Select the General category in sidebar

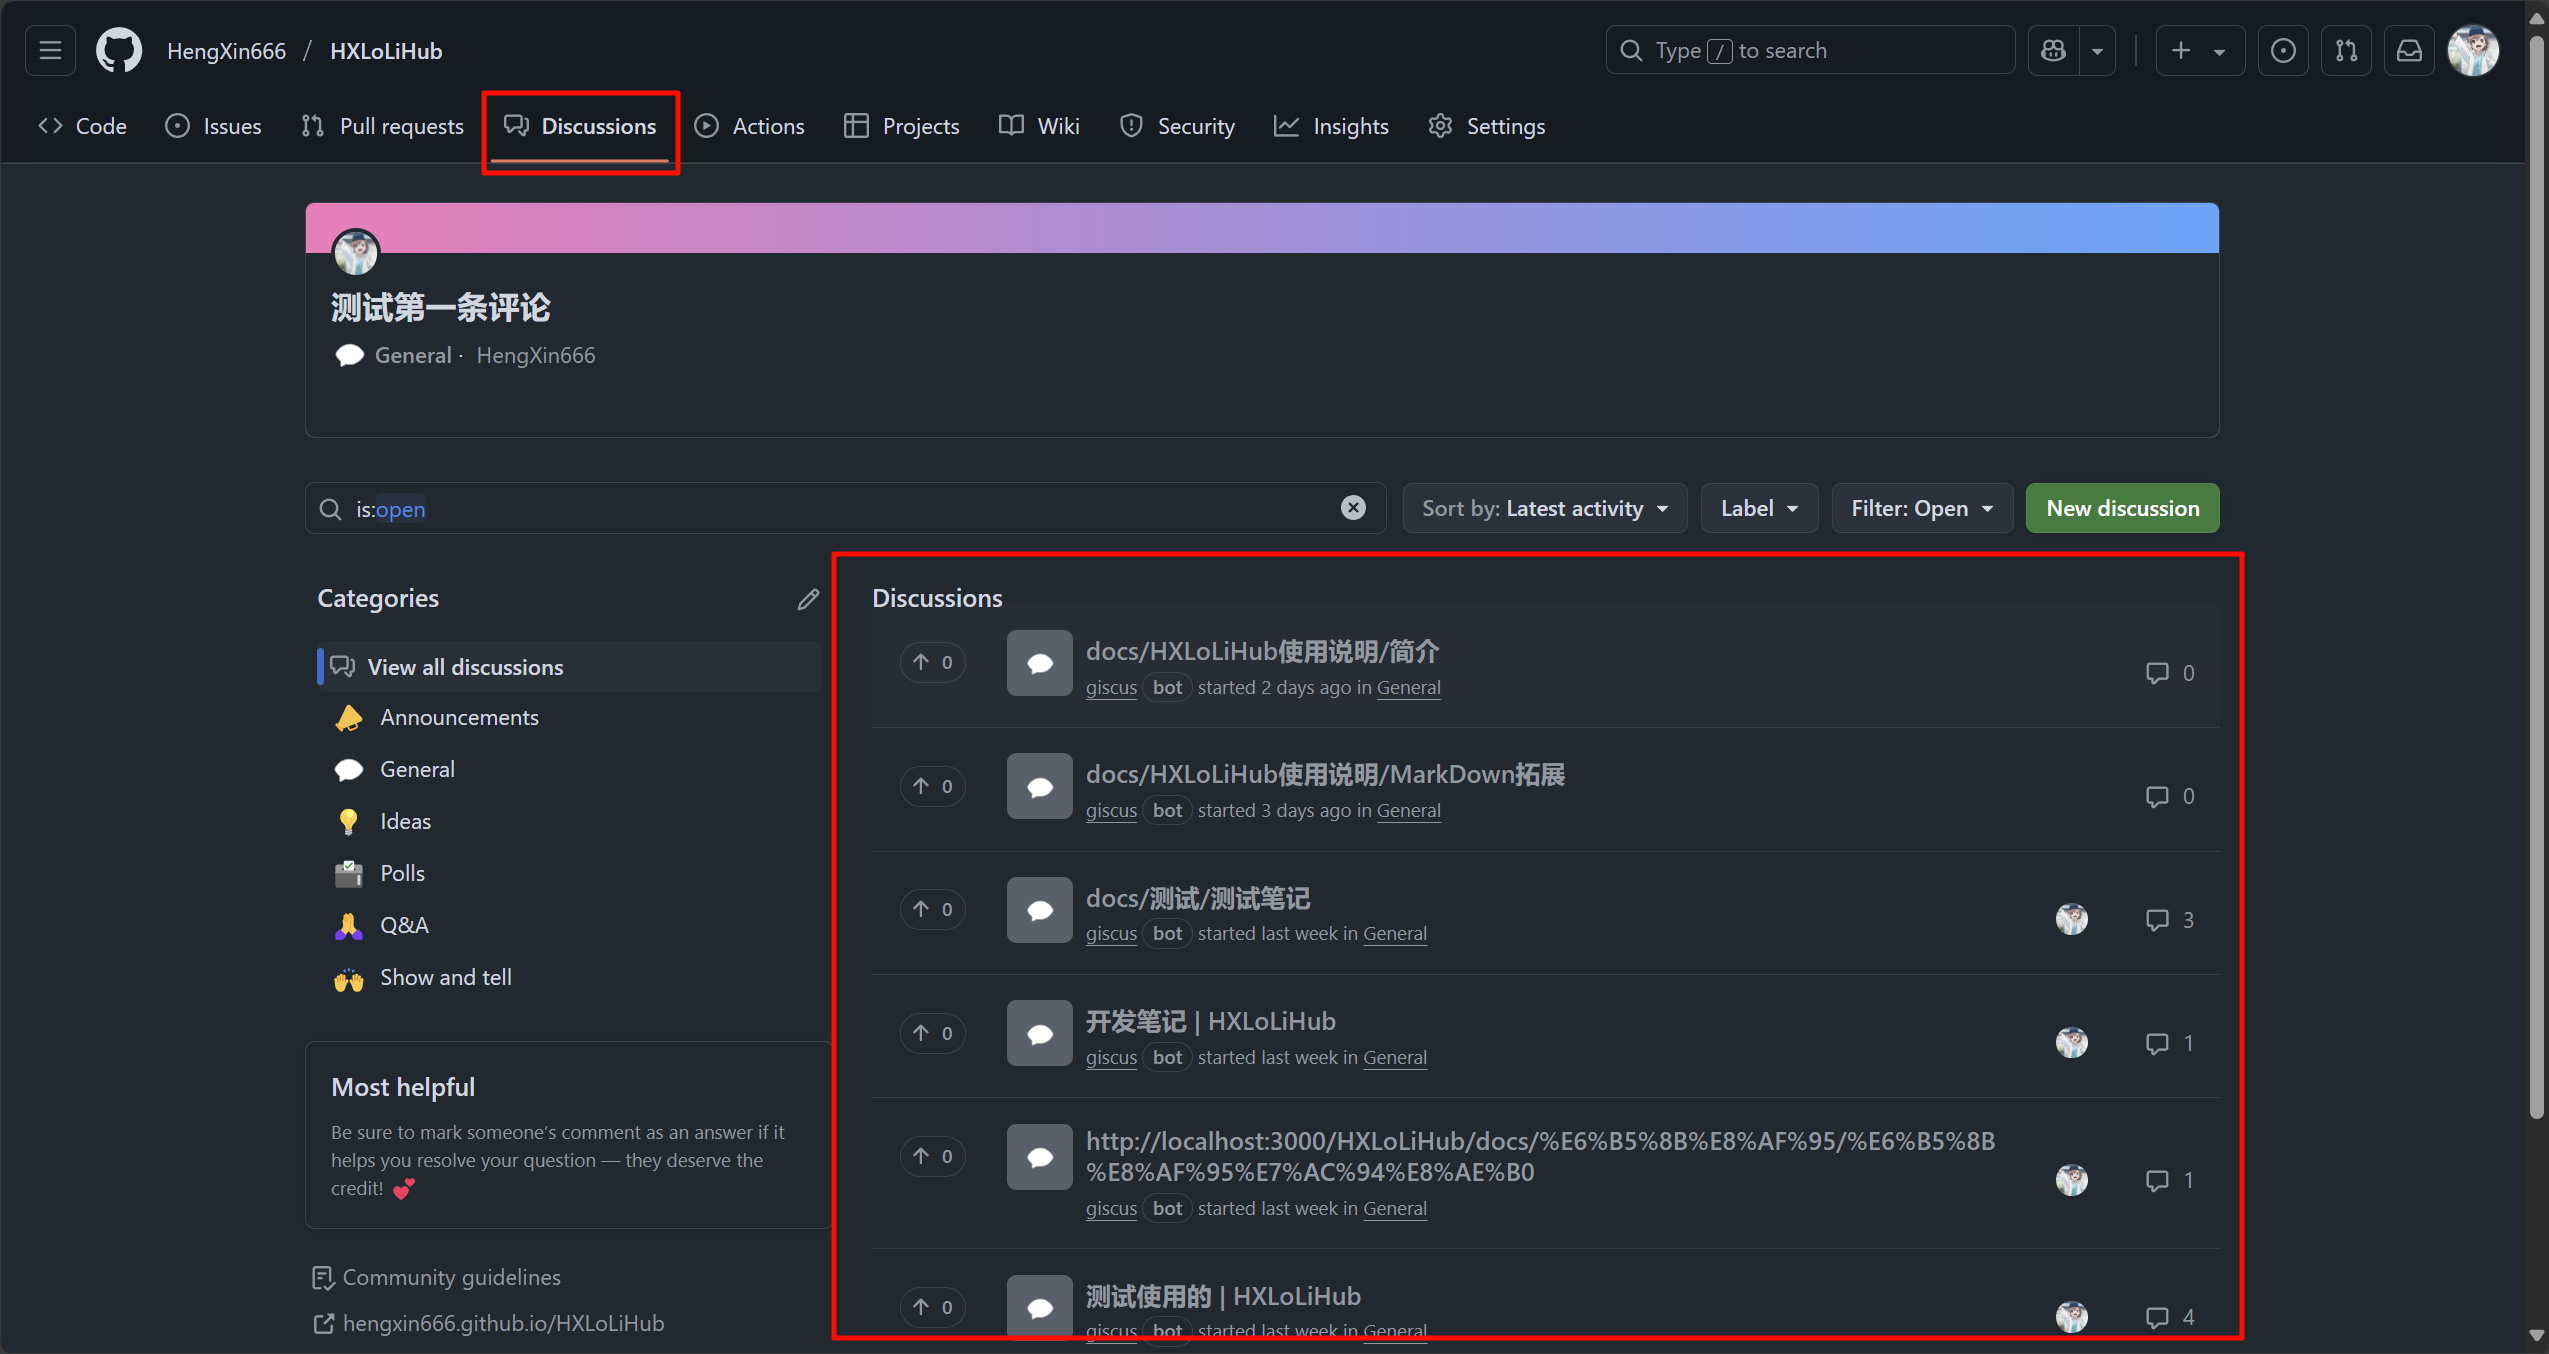tap(569, 770)
